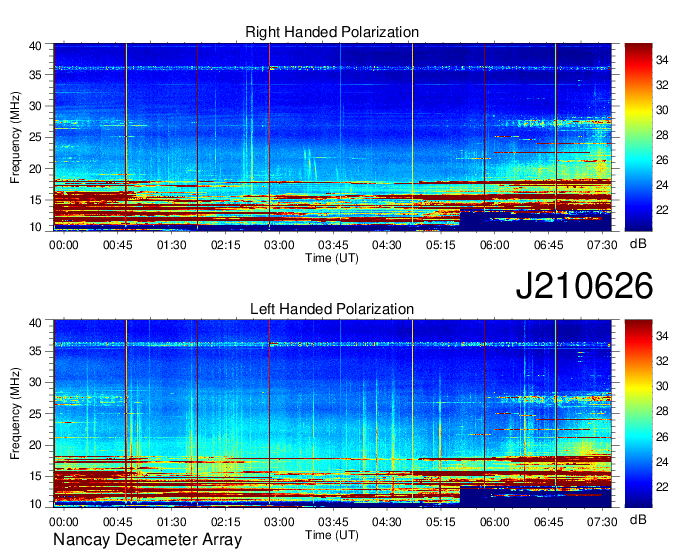Click the 05:15 time tick in Right Handed plot
This screenshot has width=680, height=552.
[441, 245]
